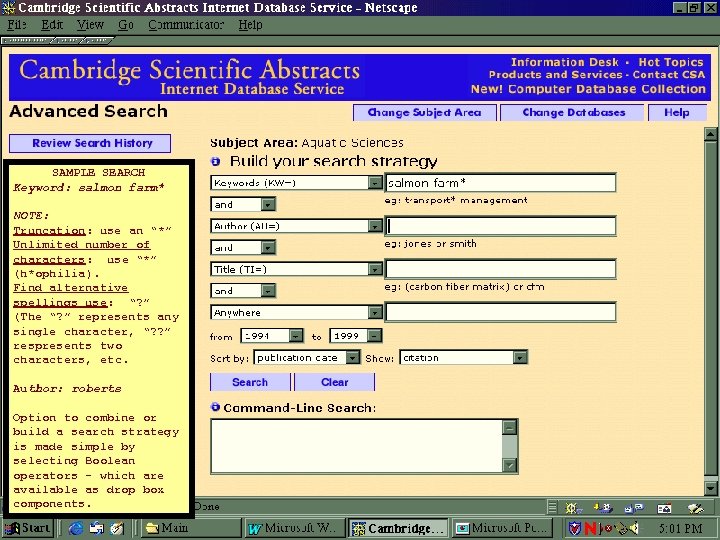Click the Author search text field
The image size is (720, 540).
(x=500, y=226)
